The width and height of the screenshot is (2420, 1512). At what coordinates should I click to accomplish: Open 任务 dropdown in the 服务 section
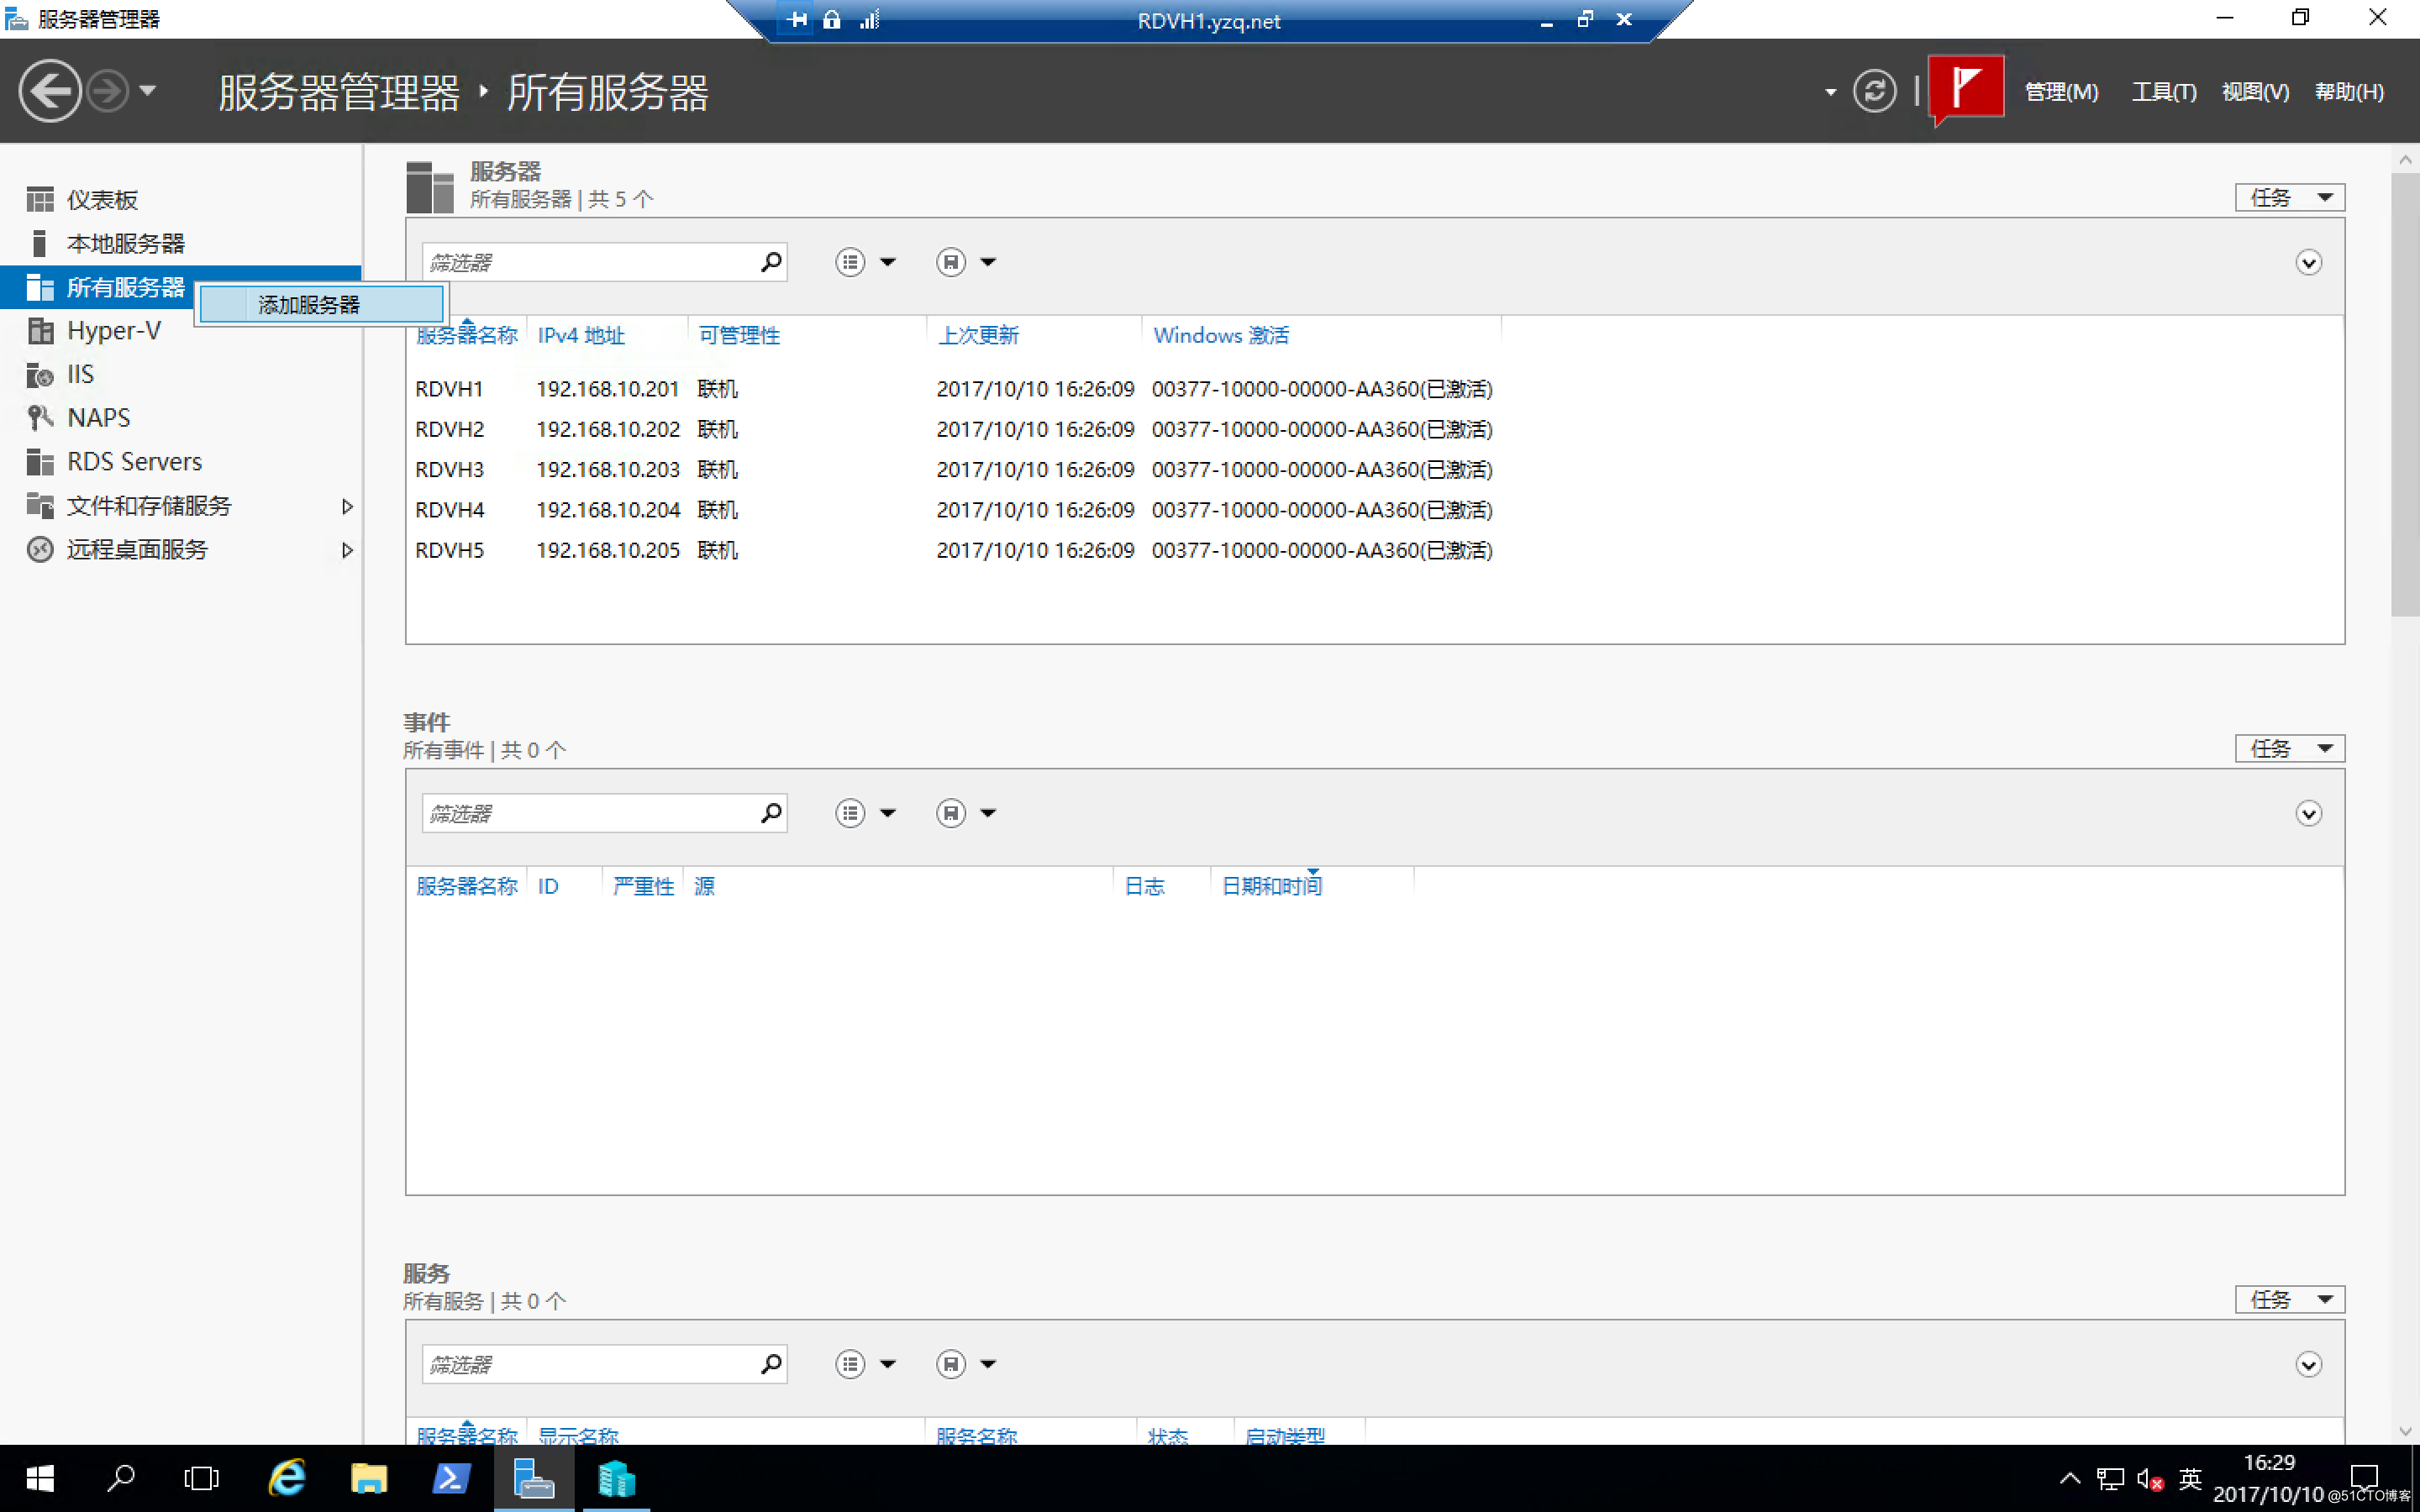point(2289,1299)
